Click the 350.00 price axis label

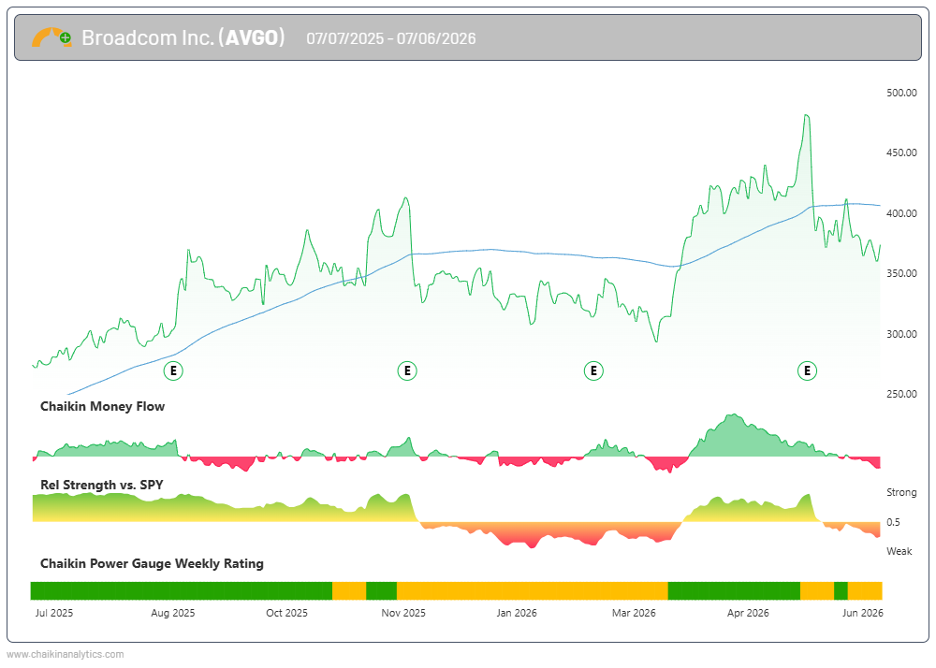[901, 273]
